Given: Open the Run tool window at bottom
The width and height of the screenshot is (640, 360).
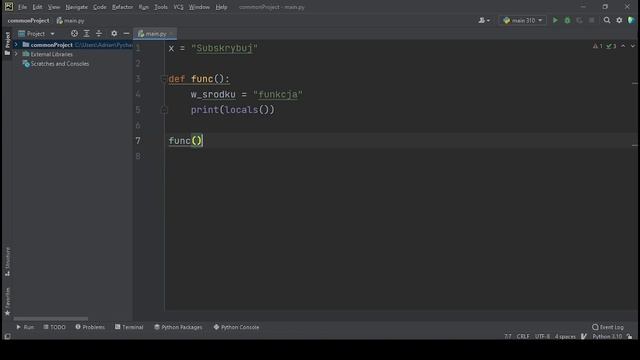Looking at the screenshot, I should (x=25, y=327).
